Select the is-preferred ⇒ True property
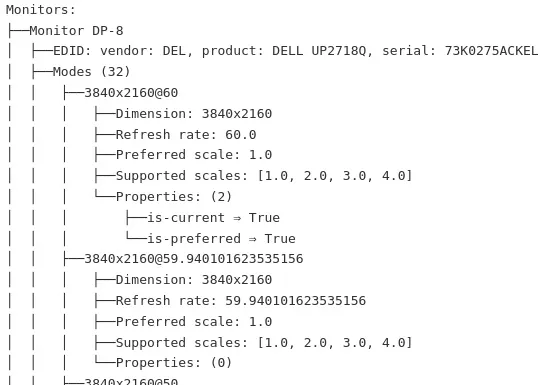Image resolution: width=547 pixels, height=385 pixels. click(221, 239)
